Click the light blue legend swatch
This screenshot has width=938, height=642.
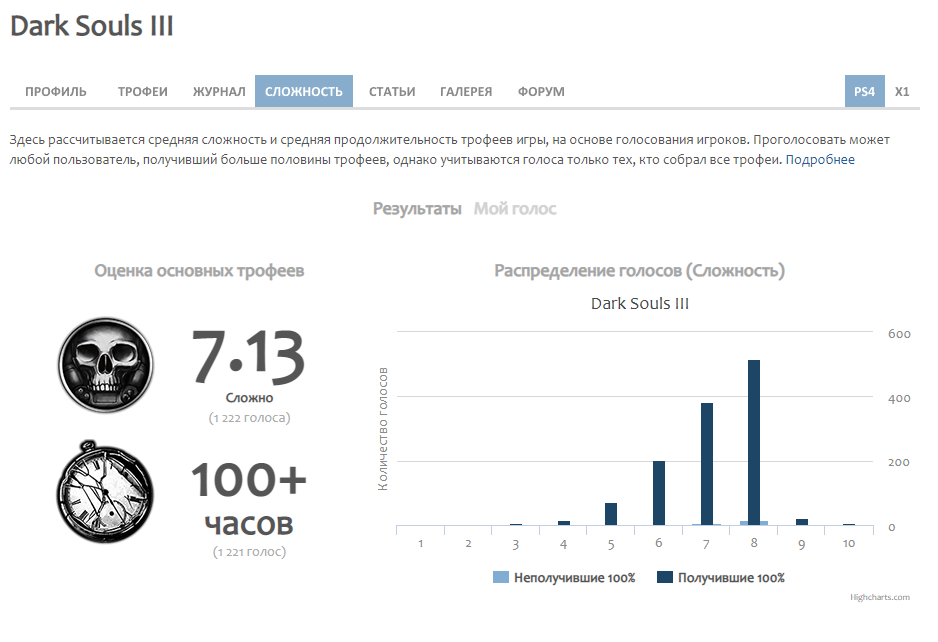click(501, 578)
